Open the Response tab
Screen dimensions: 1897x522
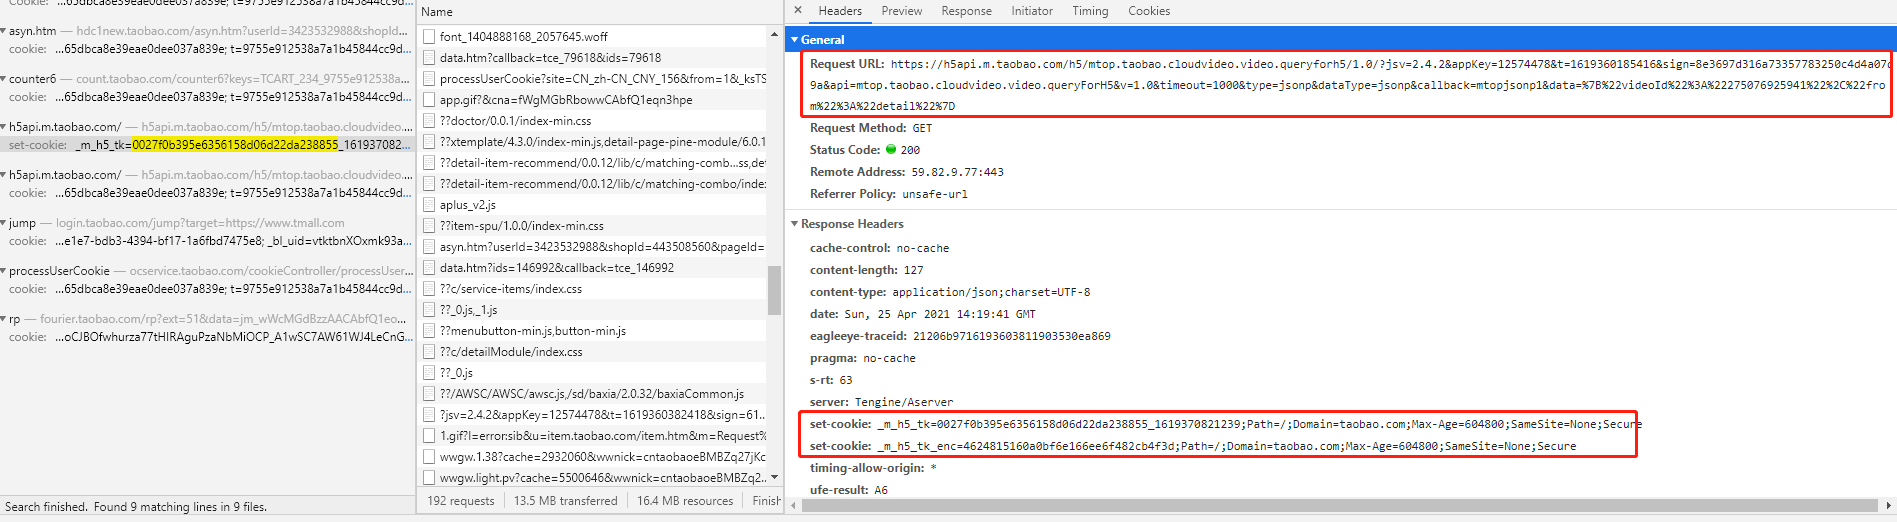click(966, 11)
